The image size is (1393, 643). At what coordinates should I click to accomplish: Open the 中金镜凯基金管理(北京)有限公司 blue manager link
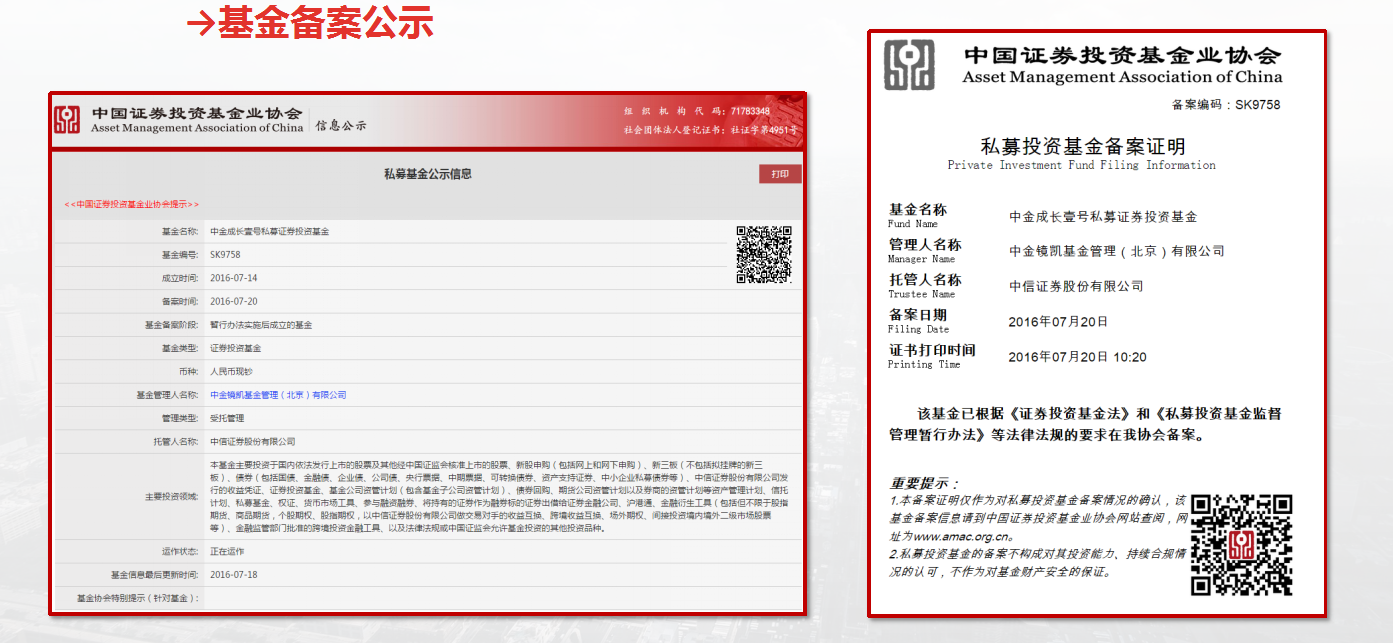coord(278,395)
